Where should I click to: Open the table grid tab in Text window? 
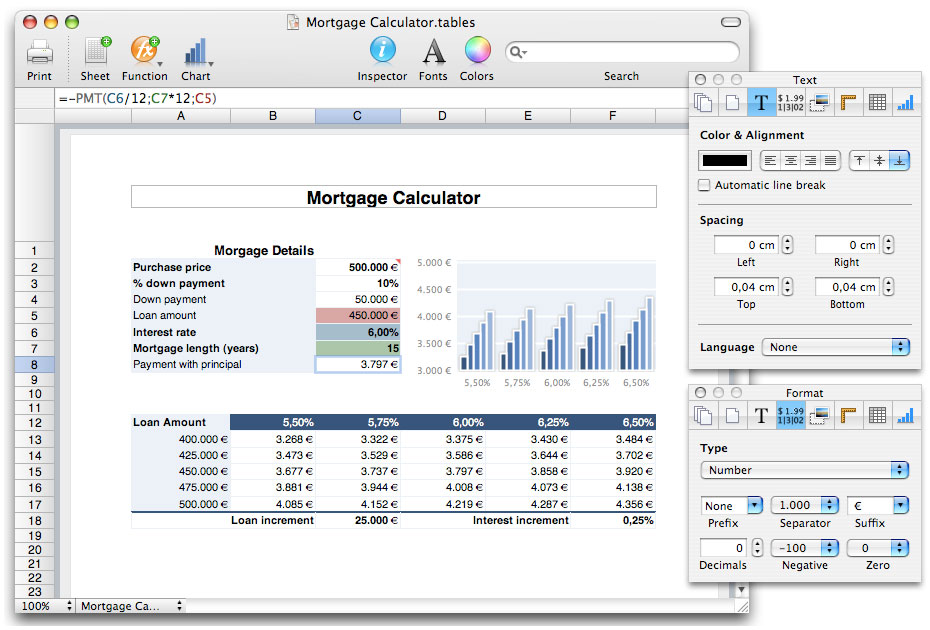[877, 103]
